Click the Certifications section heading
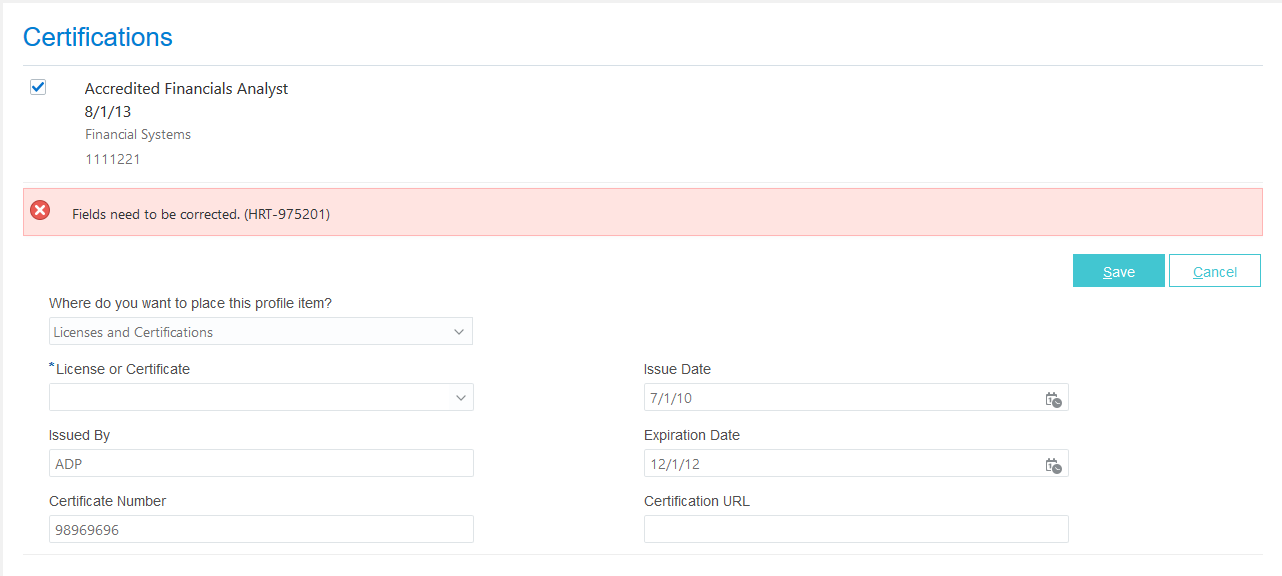This screenshot has height=576, width=1282. coord(98,37)
